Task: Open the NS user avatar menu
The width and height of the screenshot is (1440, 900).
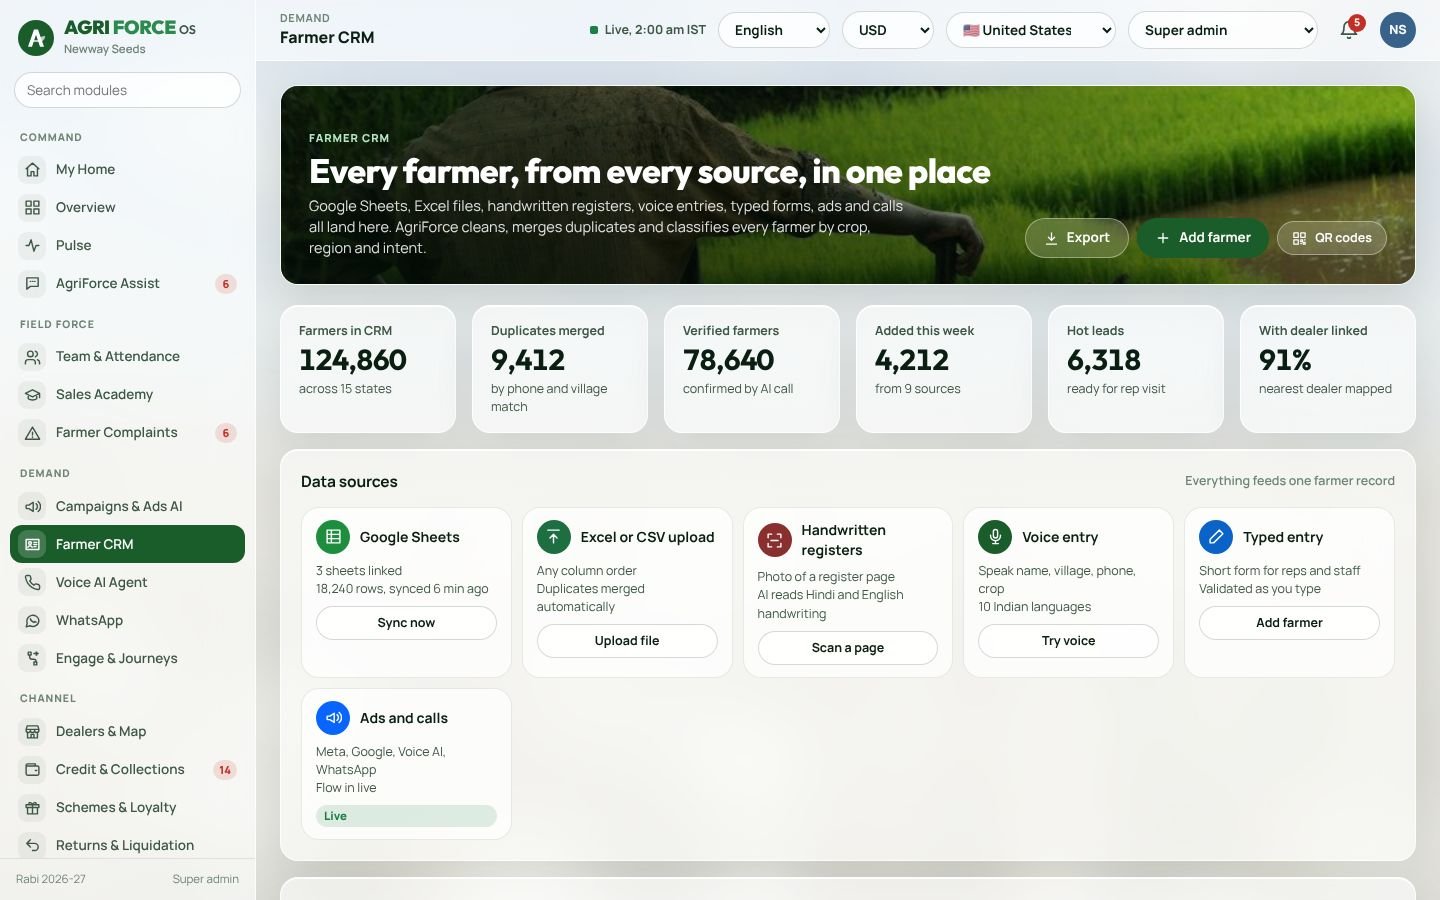Action: point(1397,30)
